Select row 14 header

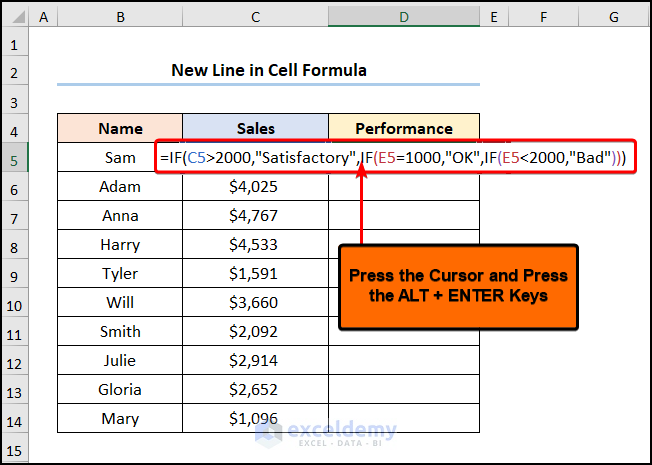(14, 419)
